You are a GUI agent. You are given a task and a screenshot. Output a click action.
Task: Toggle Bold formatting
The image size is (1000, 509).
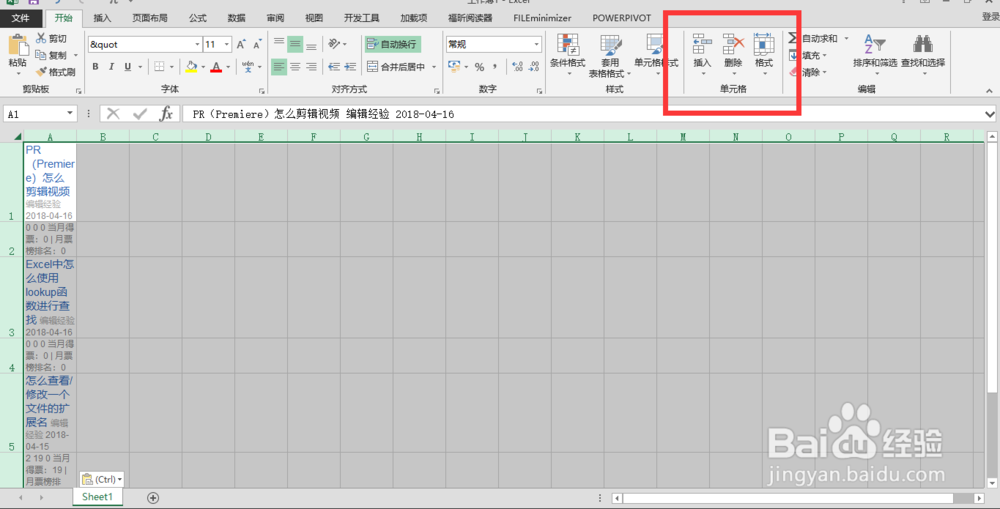95,66
